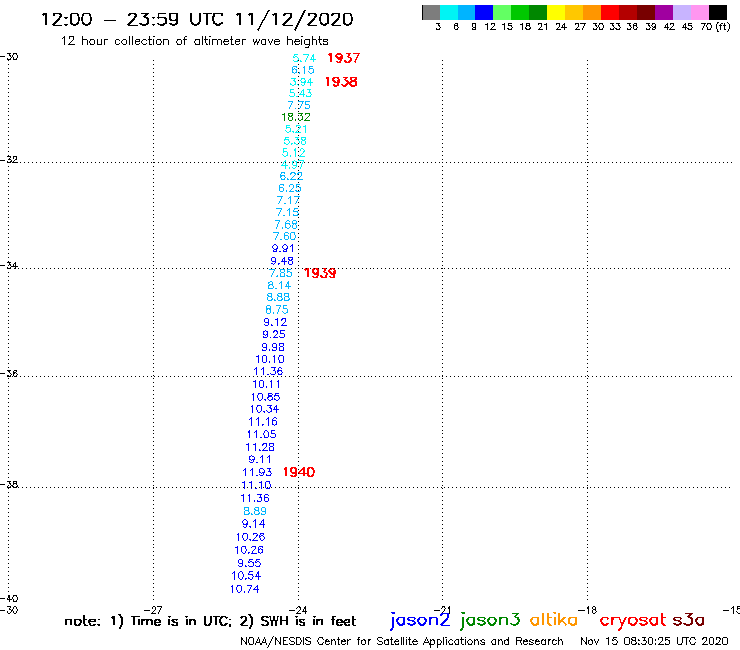Click the value 7.68
740x650 pixels.
[x=286, y=225]
